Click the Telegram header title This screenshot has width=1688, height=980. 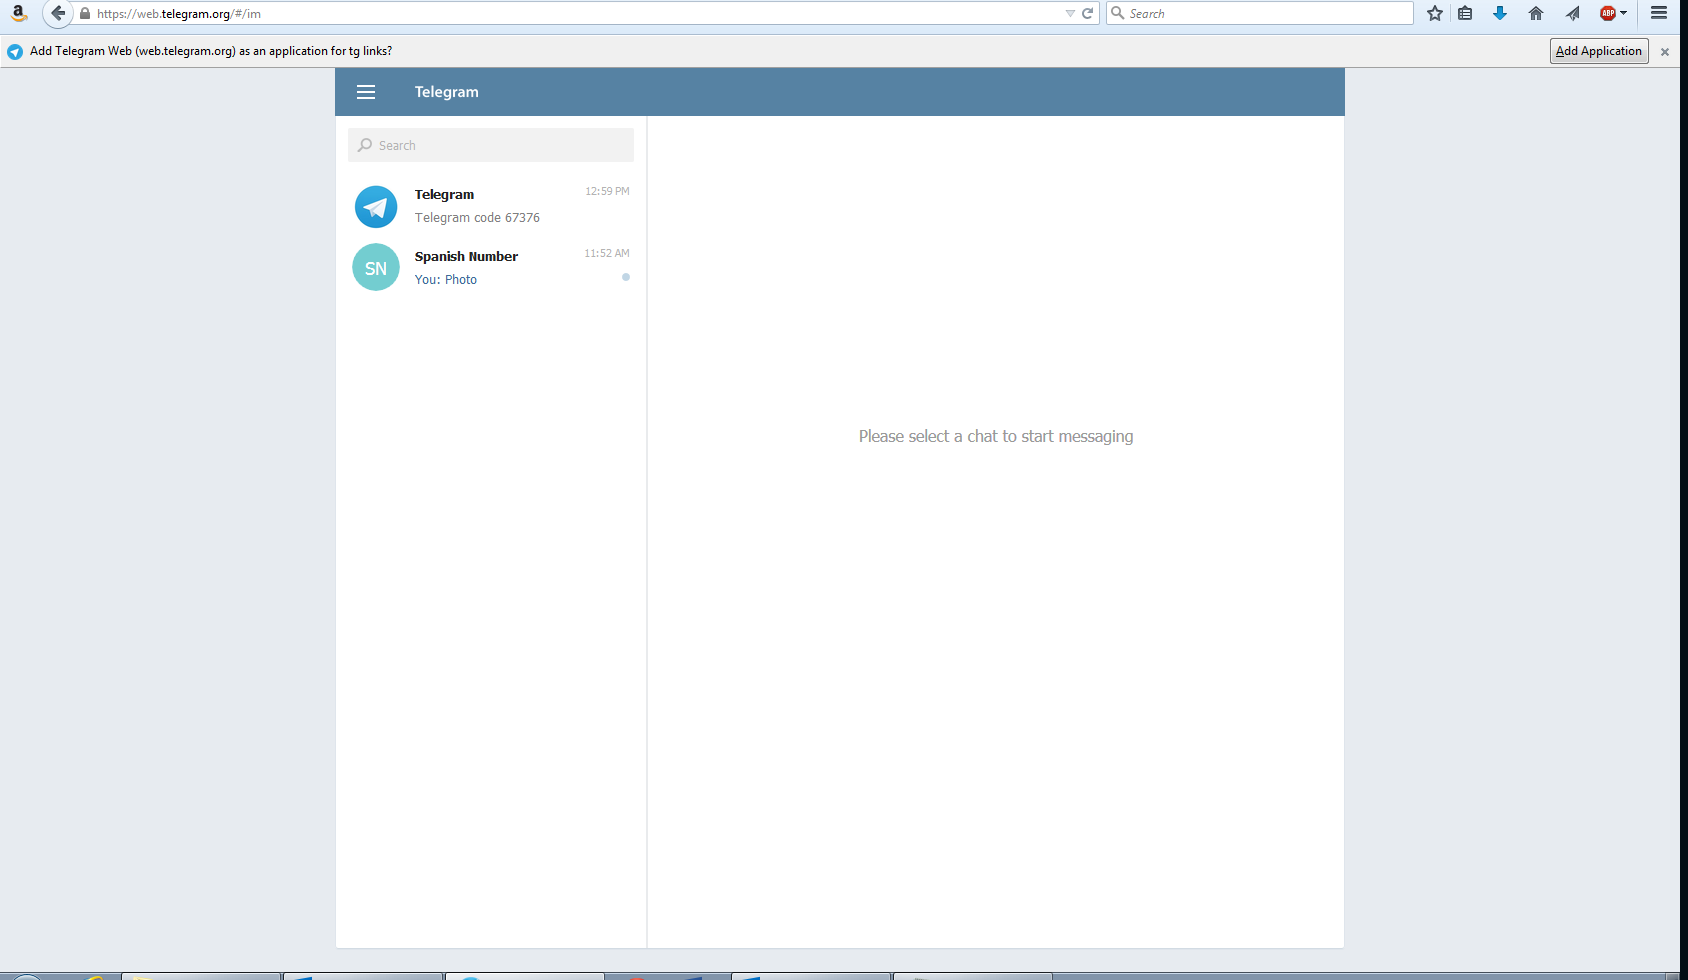[x=447, y=92]
